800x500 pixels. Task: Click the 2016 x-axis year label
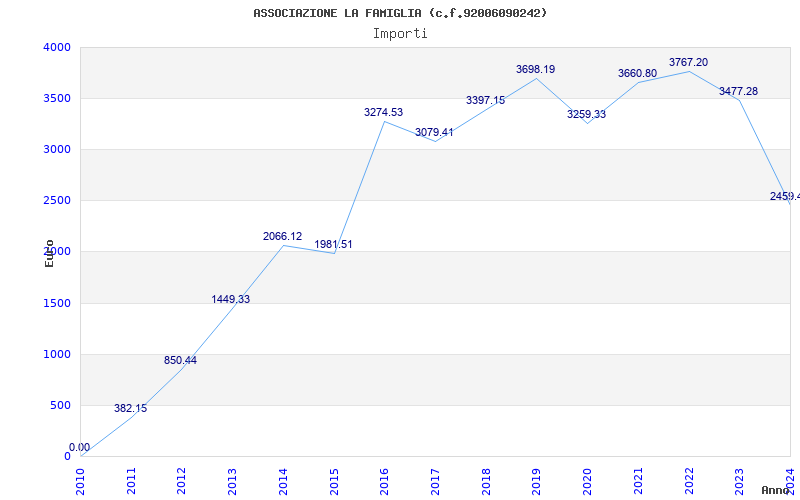[385, 481]
